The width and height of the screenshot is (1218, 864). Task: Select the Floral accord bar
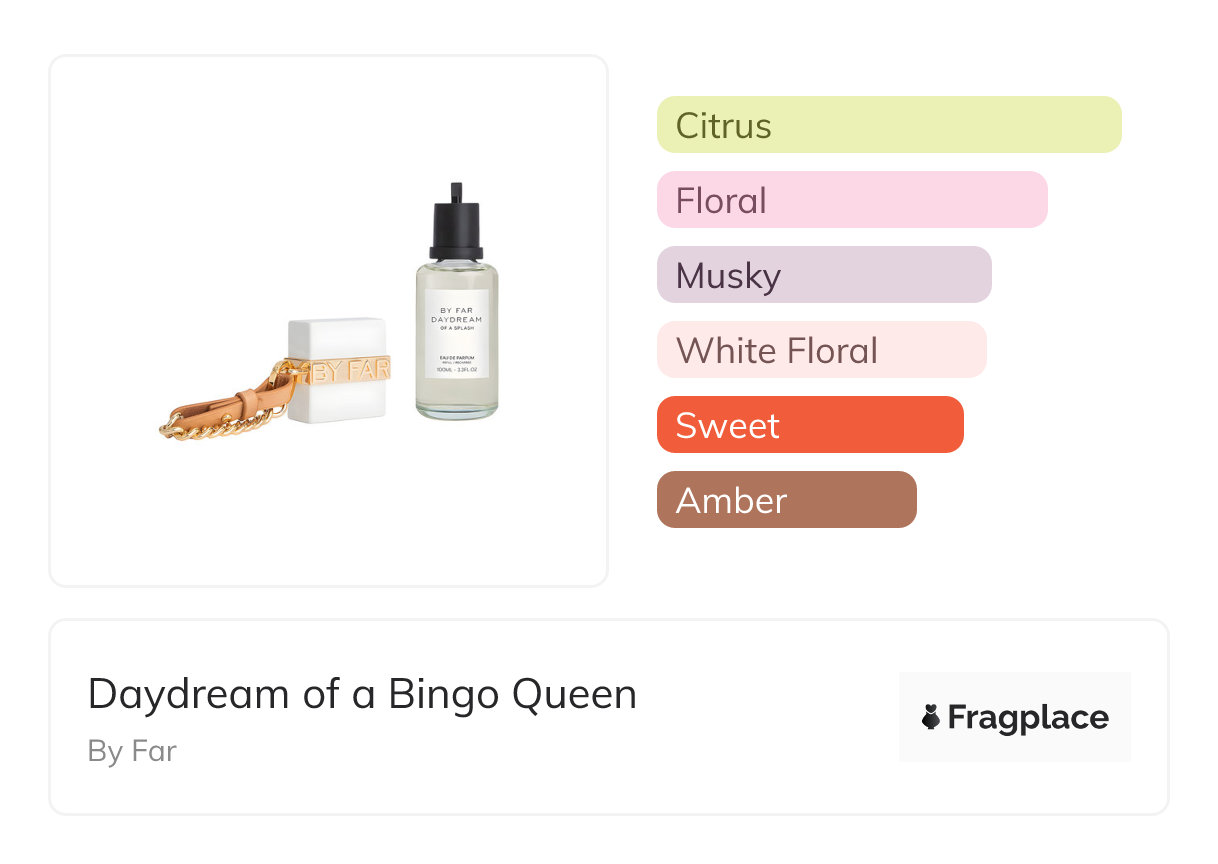point(851,200)
